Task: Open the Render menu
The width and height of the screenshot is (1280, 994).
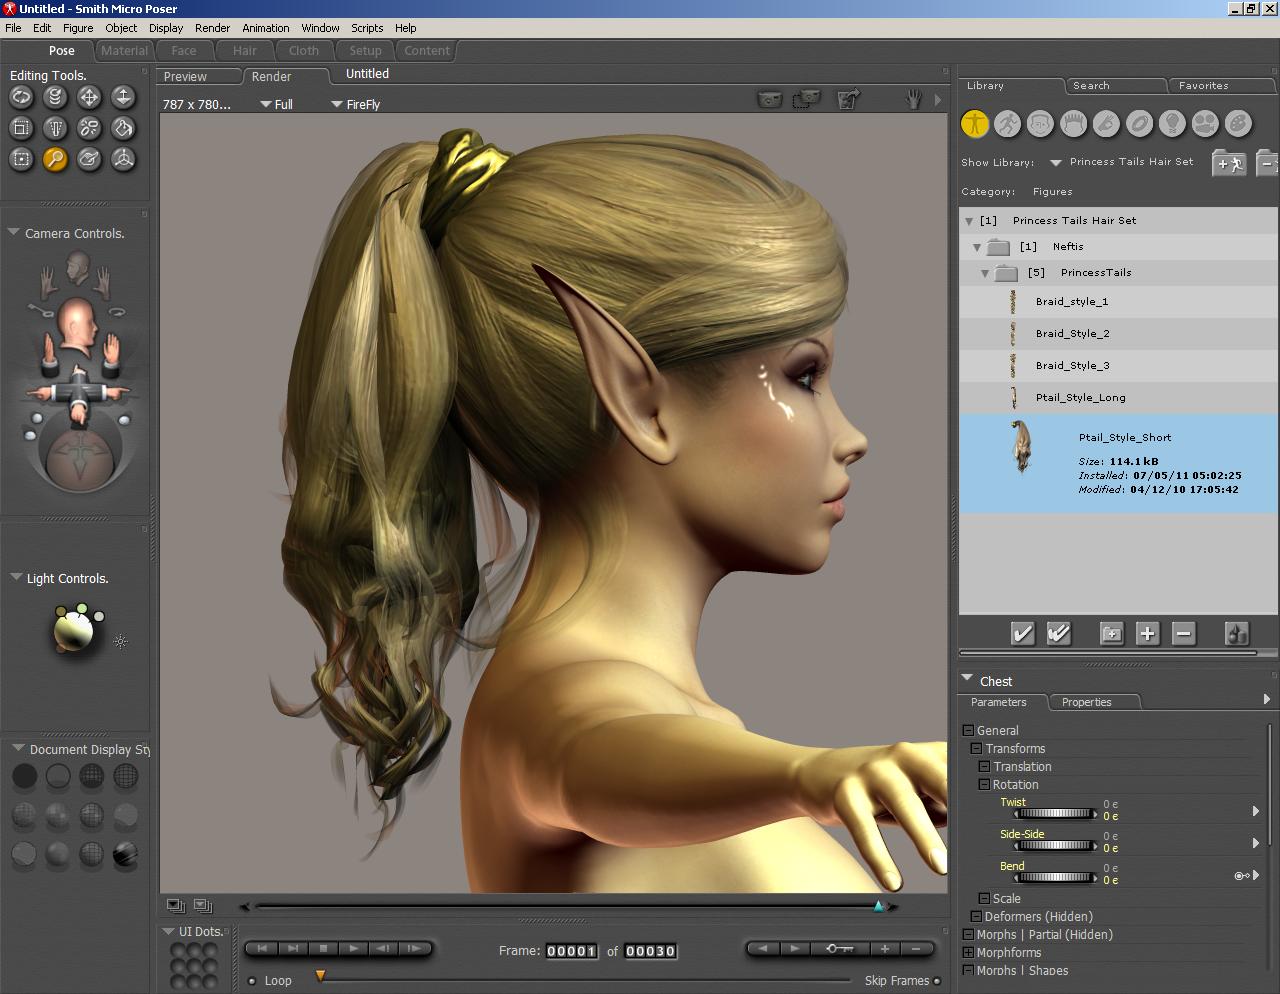Action: click(x=212, y=28)
